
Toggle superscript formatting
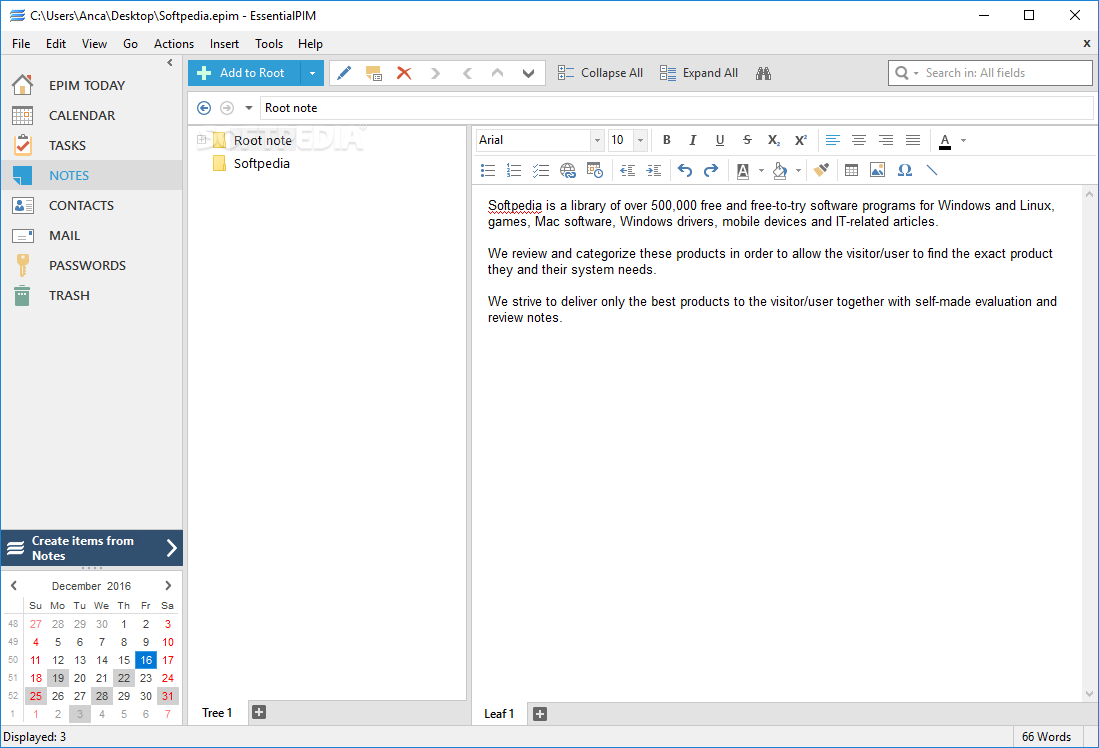pos(801,140)
